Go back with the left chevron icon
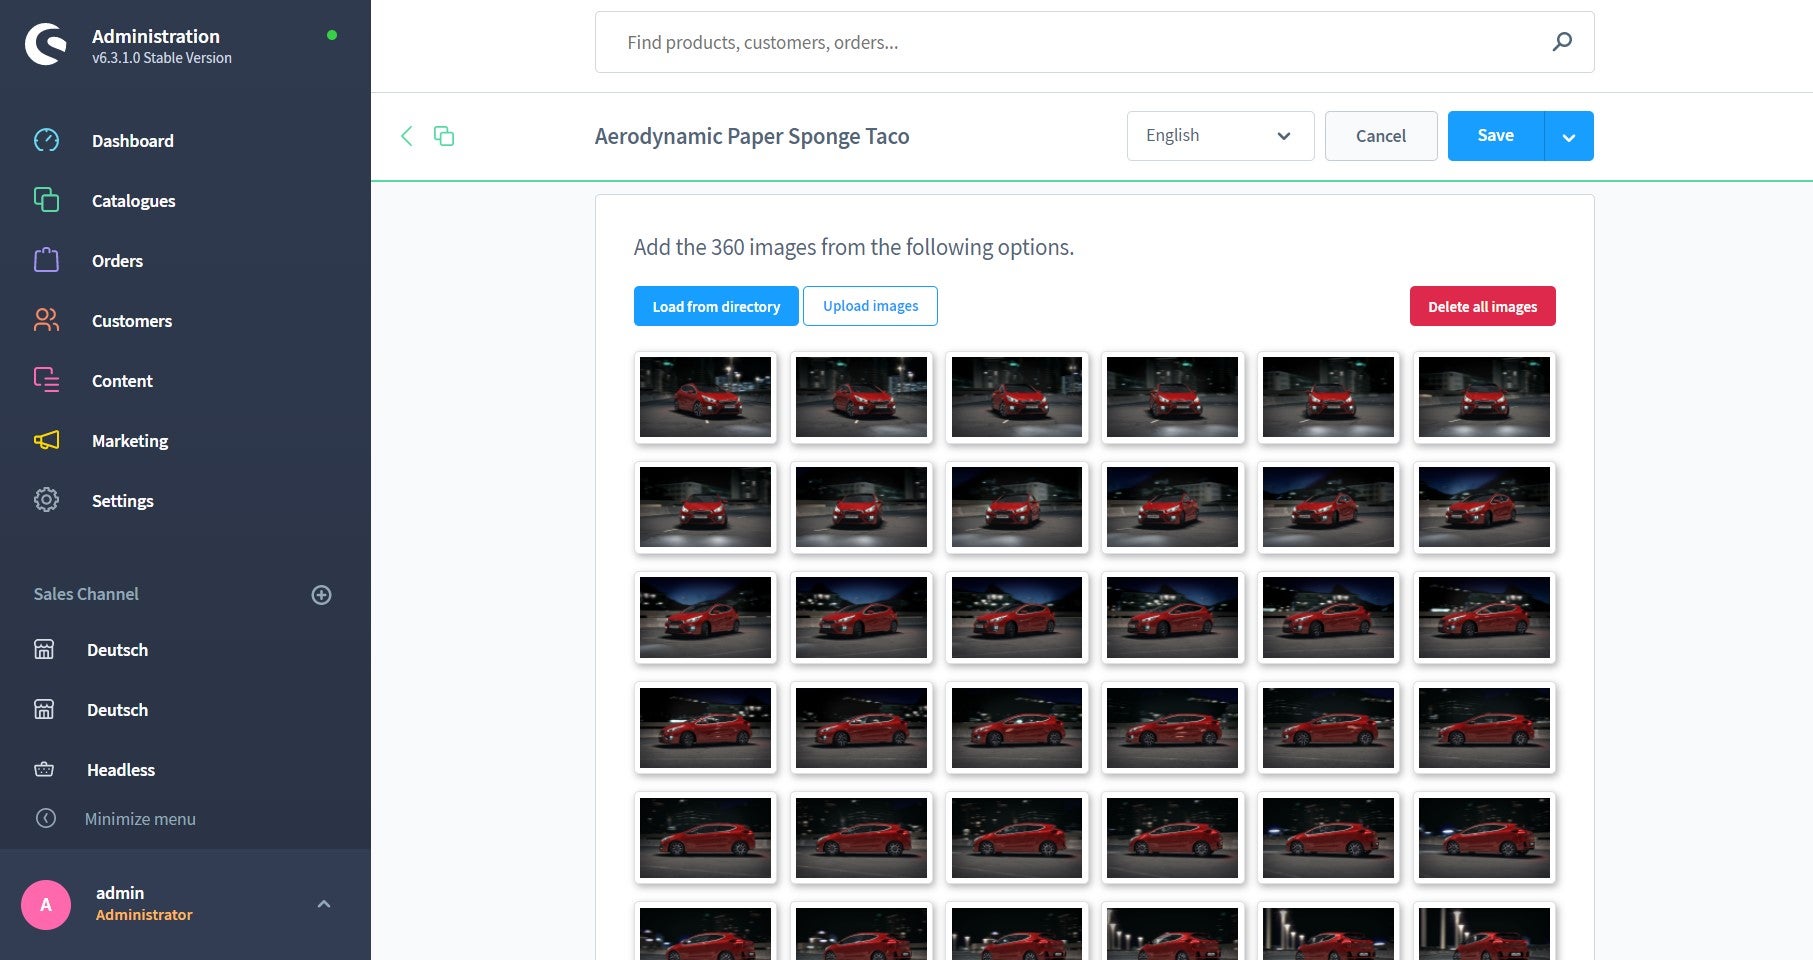Screen dimensions: 1813x960 click(406, 136)
